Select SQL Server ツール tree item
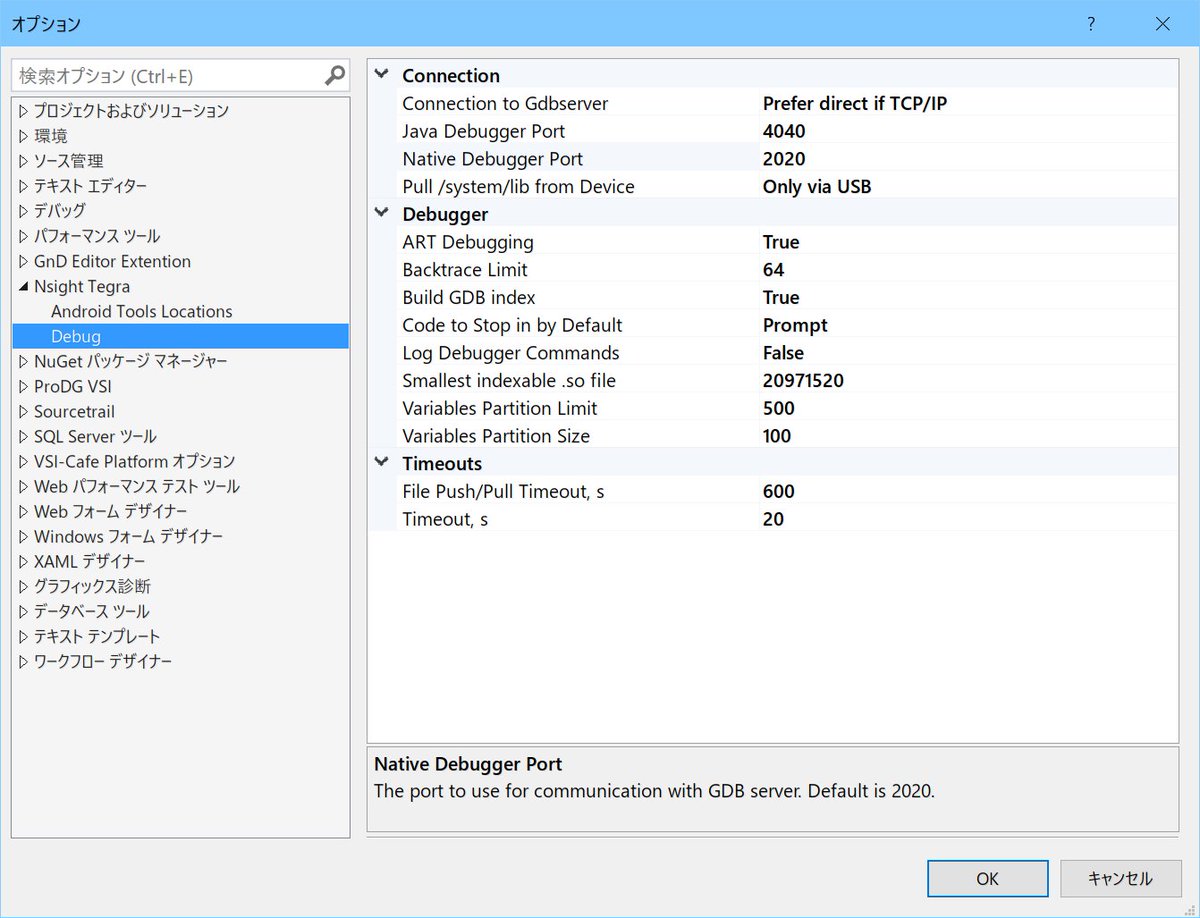 point(95,436)
